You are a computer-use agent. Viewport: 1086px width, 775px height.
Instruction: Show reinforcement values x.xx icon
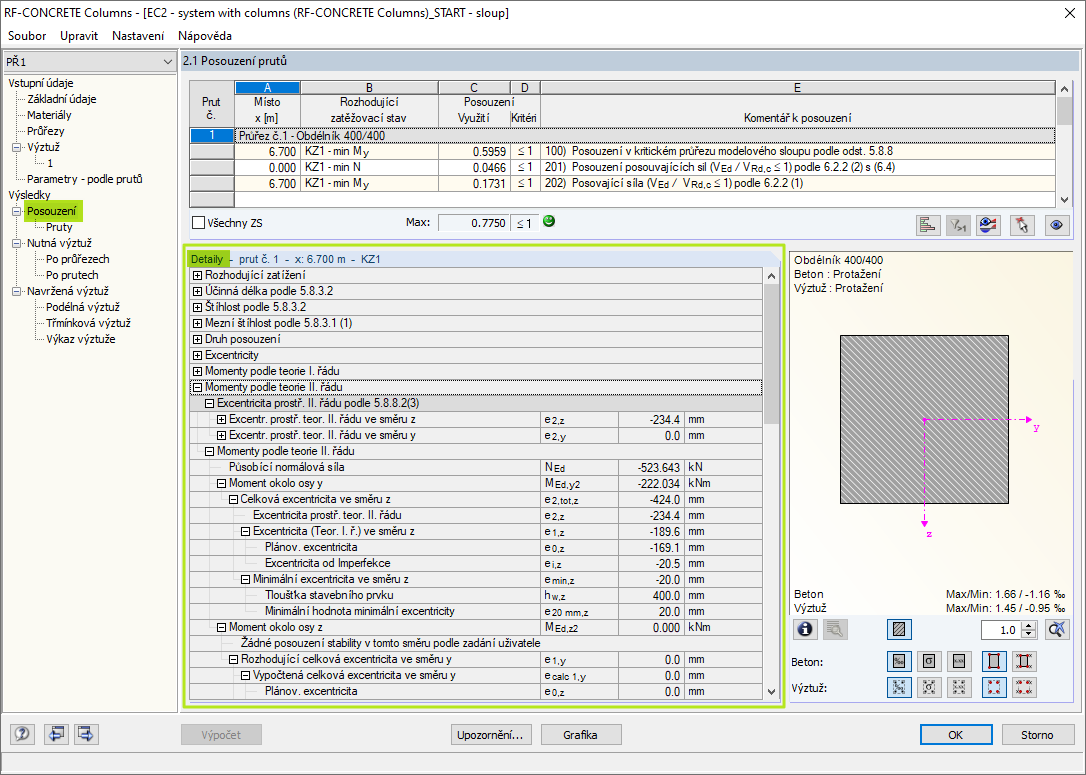(959, 687)
